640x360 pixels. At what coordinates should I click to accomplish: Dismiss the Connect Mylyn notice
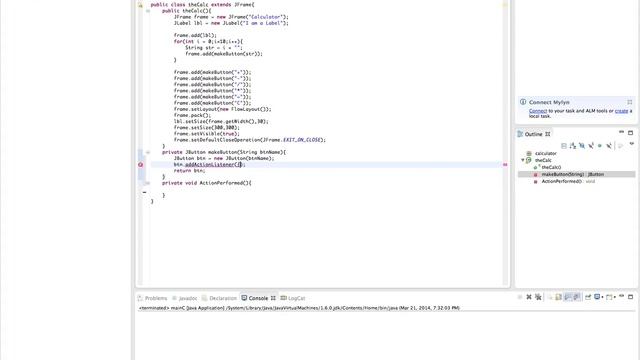click(629, 102)
